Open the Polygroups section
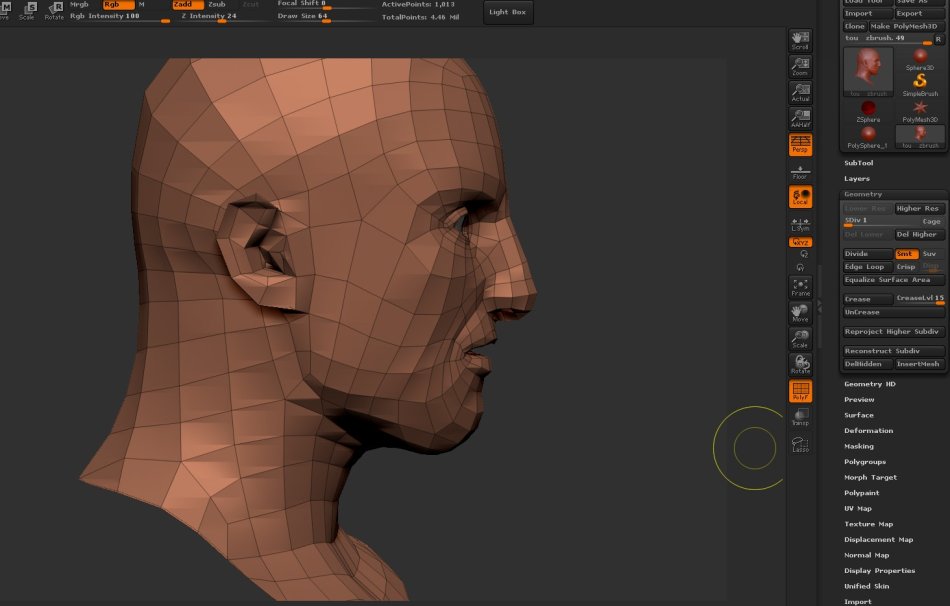Viewport: 950px width, 606px height. coord(866,462)
